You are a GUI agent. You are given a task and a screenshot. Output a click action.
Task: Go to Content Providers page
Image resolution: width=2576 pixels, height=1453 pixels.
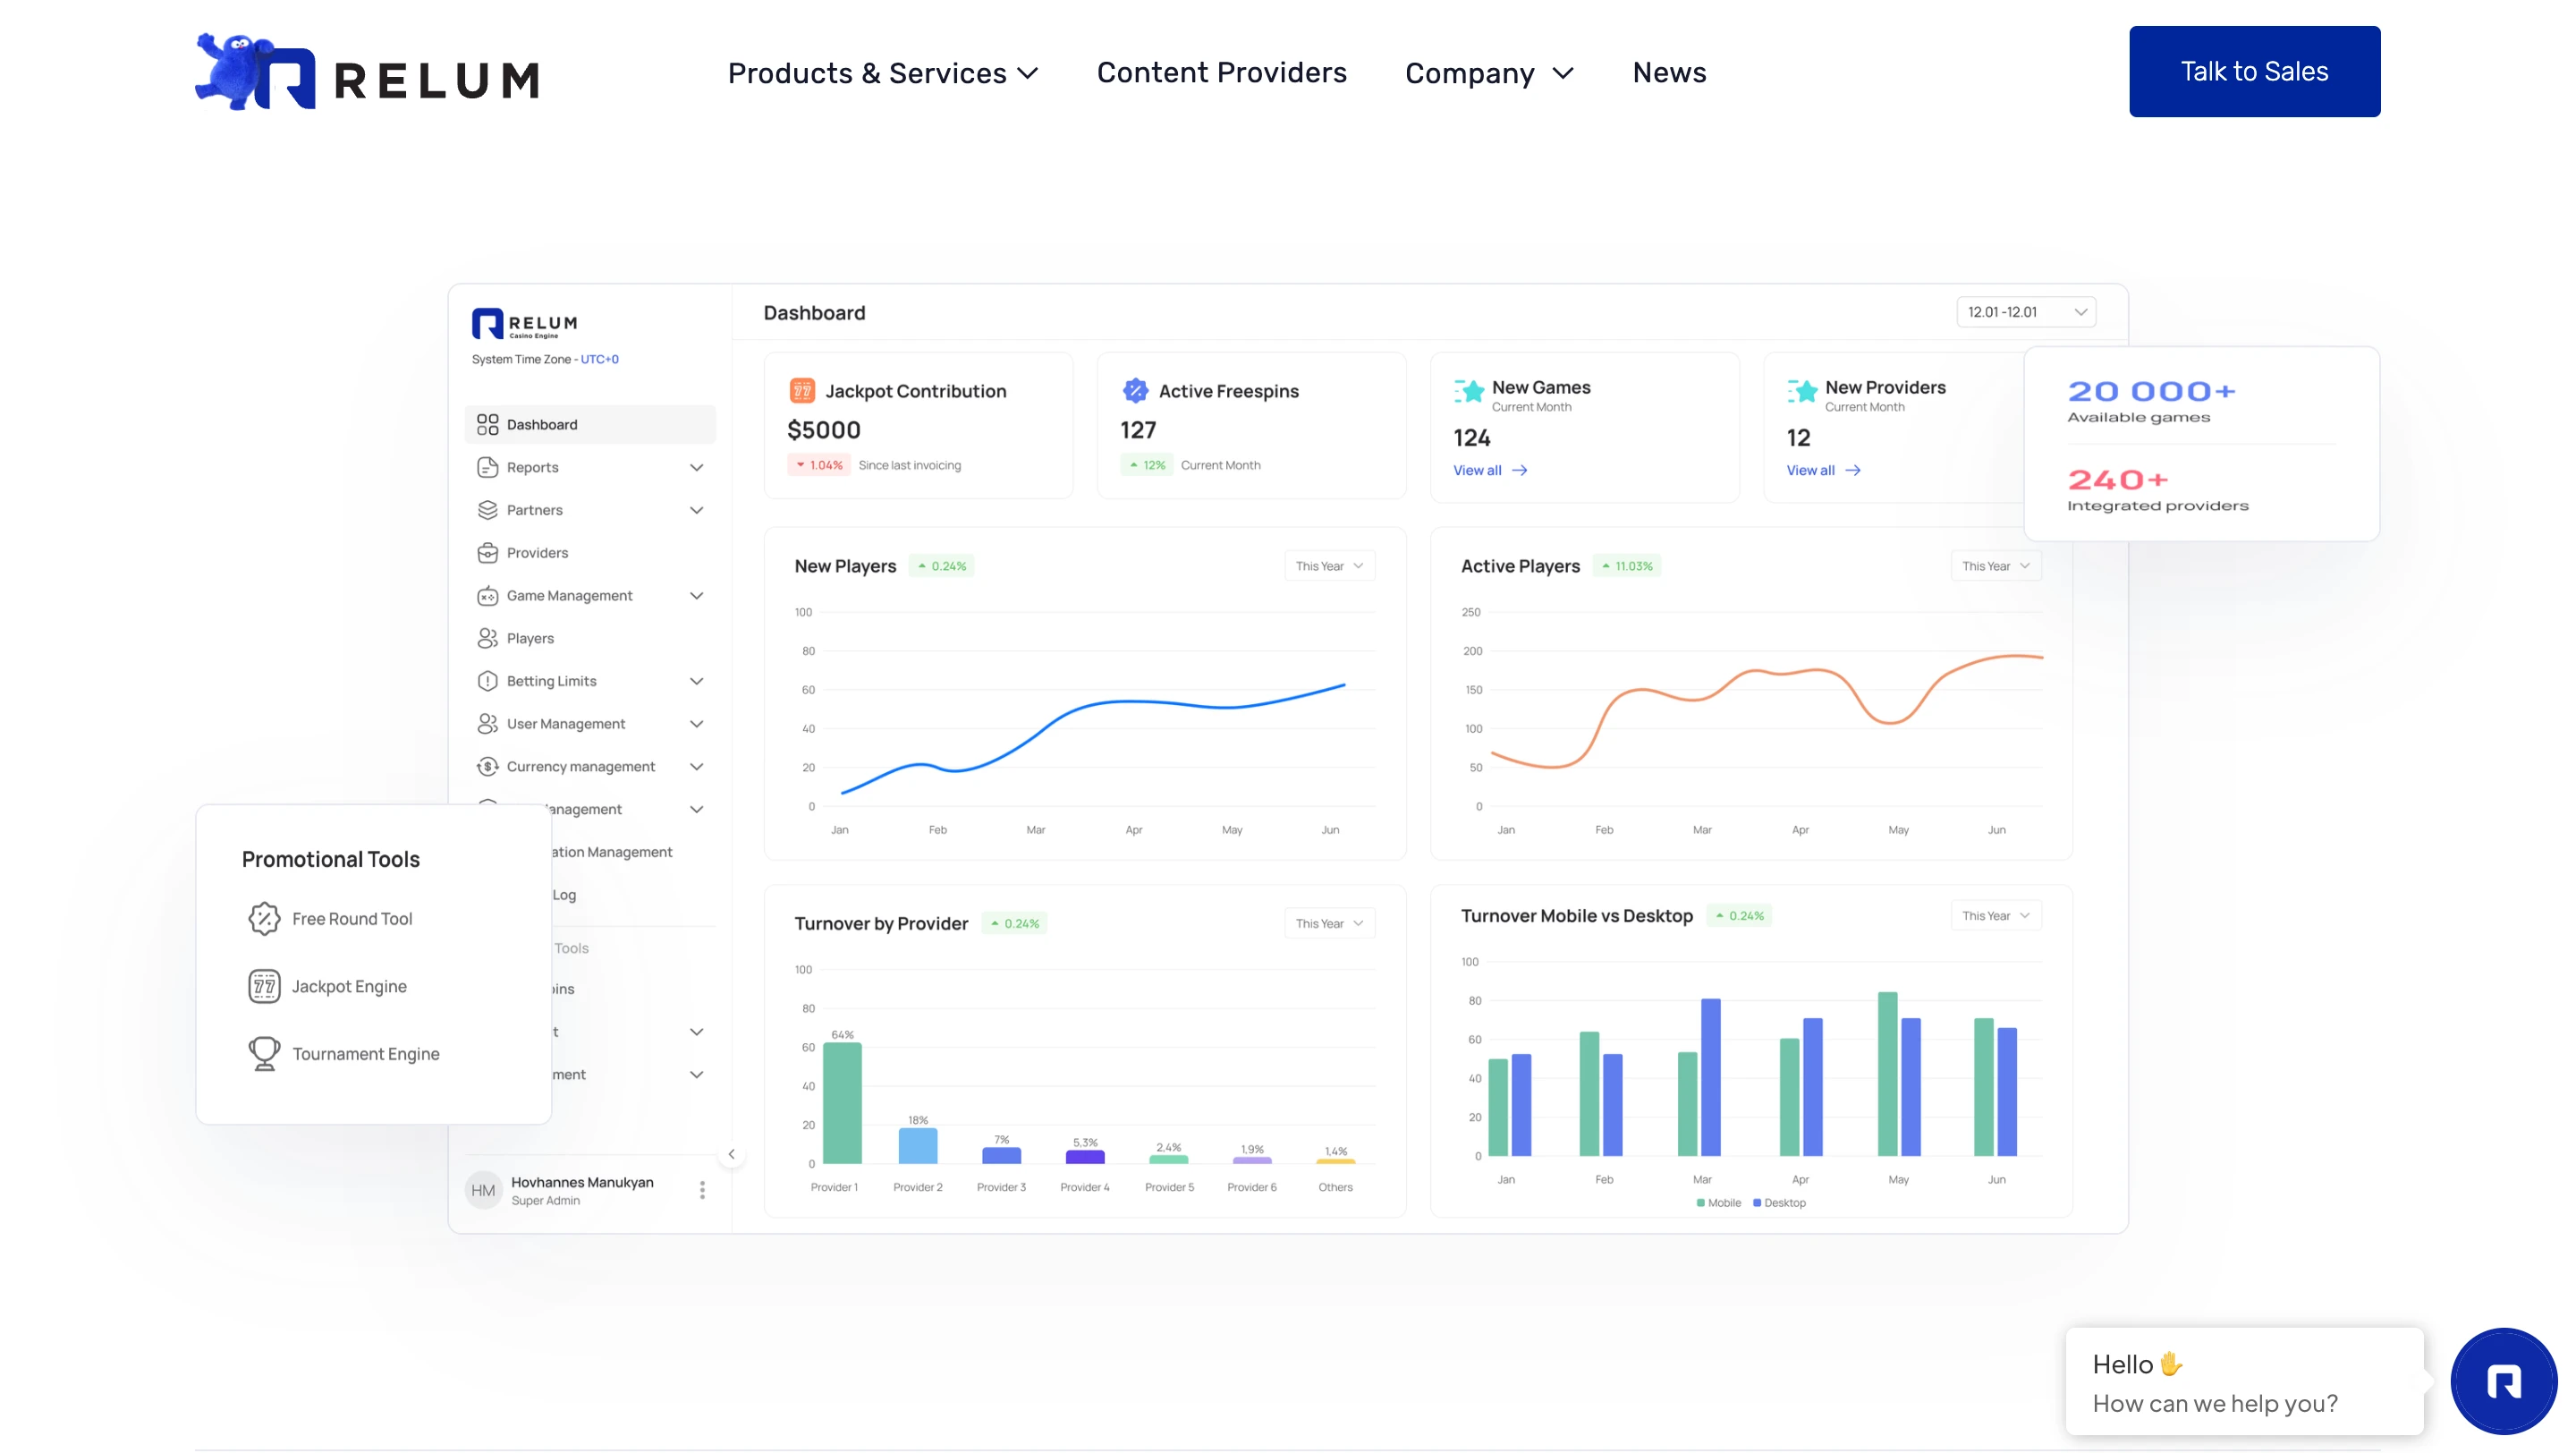coord(1221,73)
